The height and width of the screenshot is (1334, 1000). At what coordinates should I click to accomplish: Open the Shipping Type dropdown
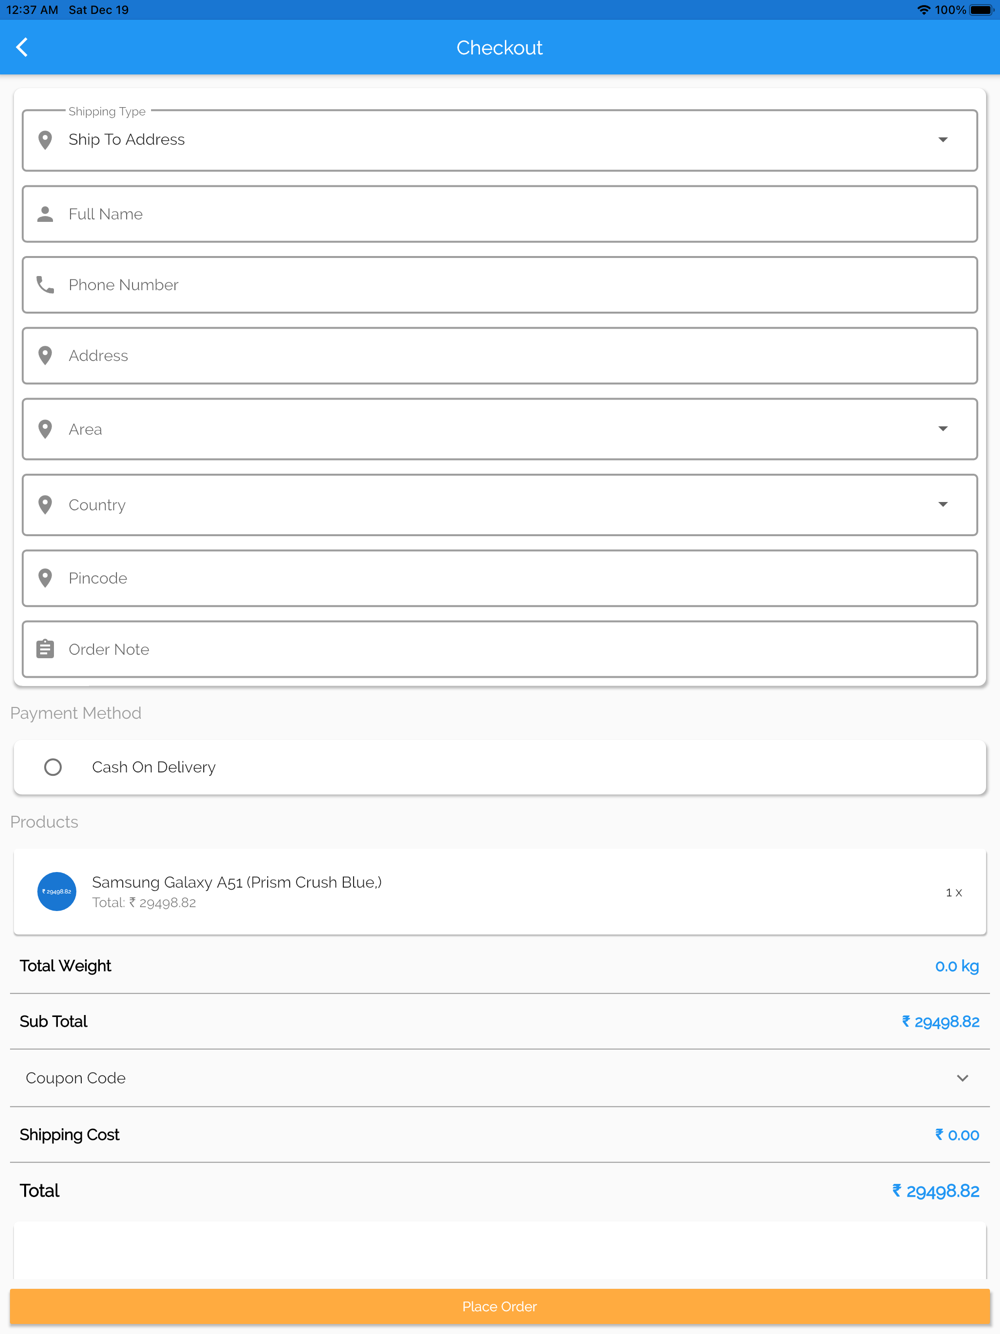click(942, 140)
